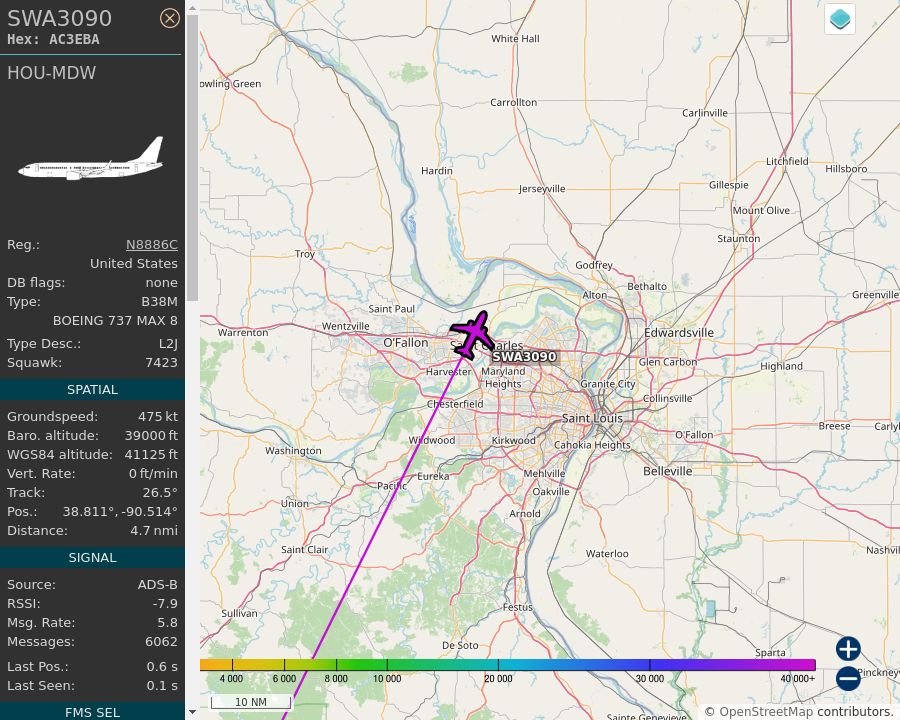Viewport: 900px width, 720px height.
Task: Zoom in using the plus icon
Action: click(847, 649)
